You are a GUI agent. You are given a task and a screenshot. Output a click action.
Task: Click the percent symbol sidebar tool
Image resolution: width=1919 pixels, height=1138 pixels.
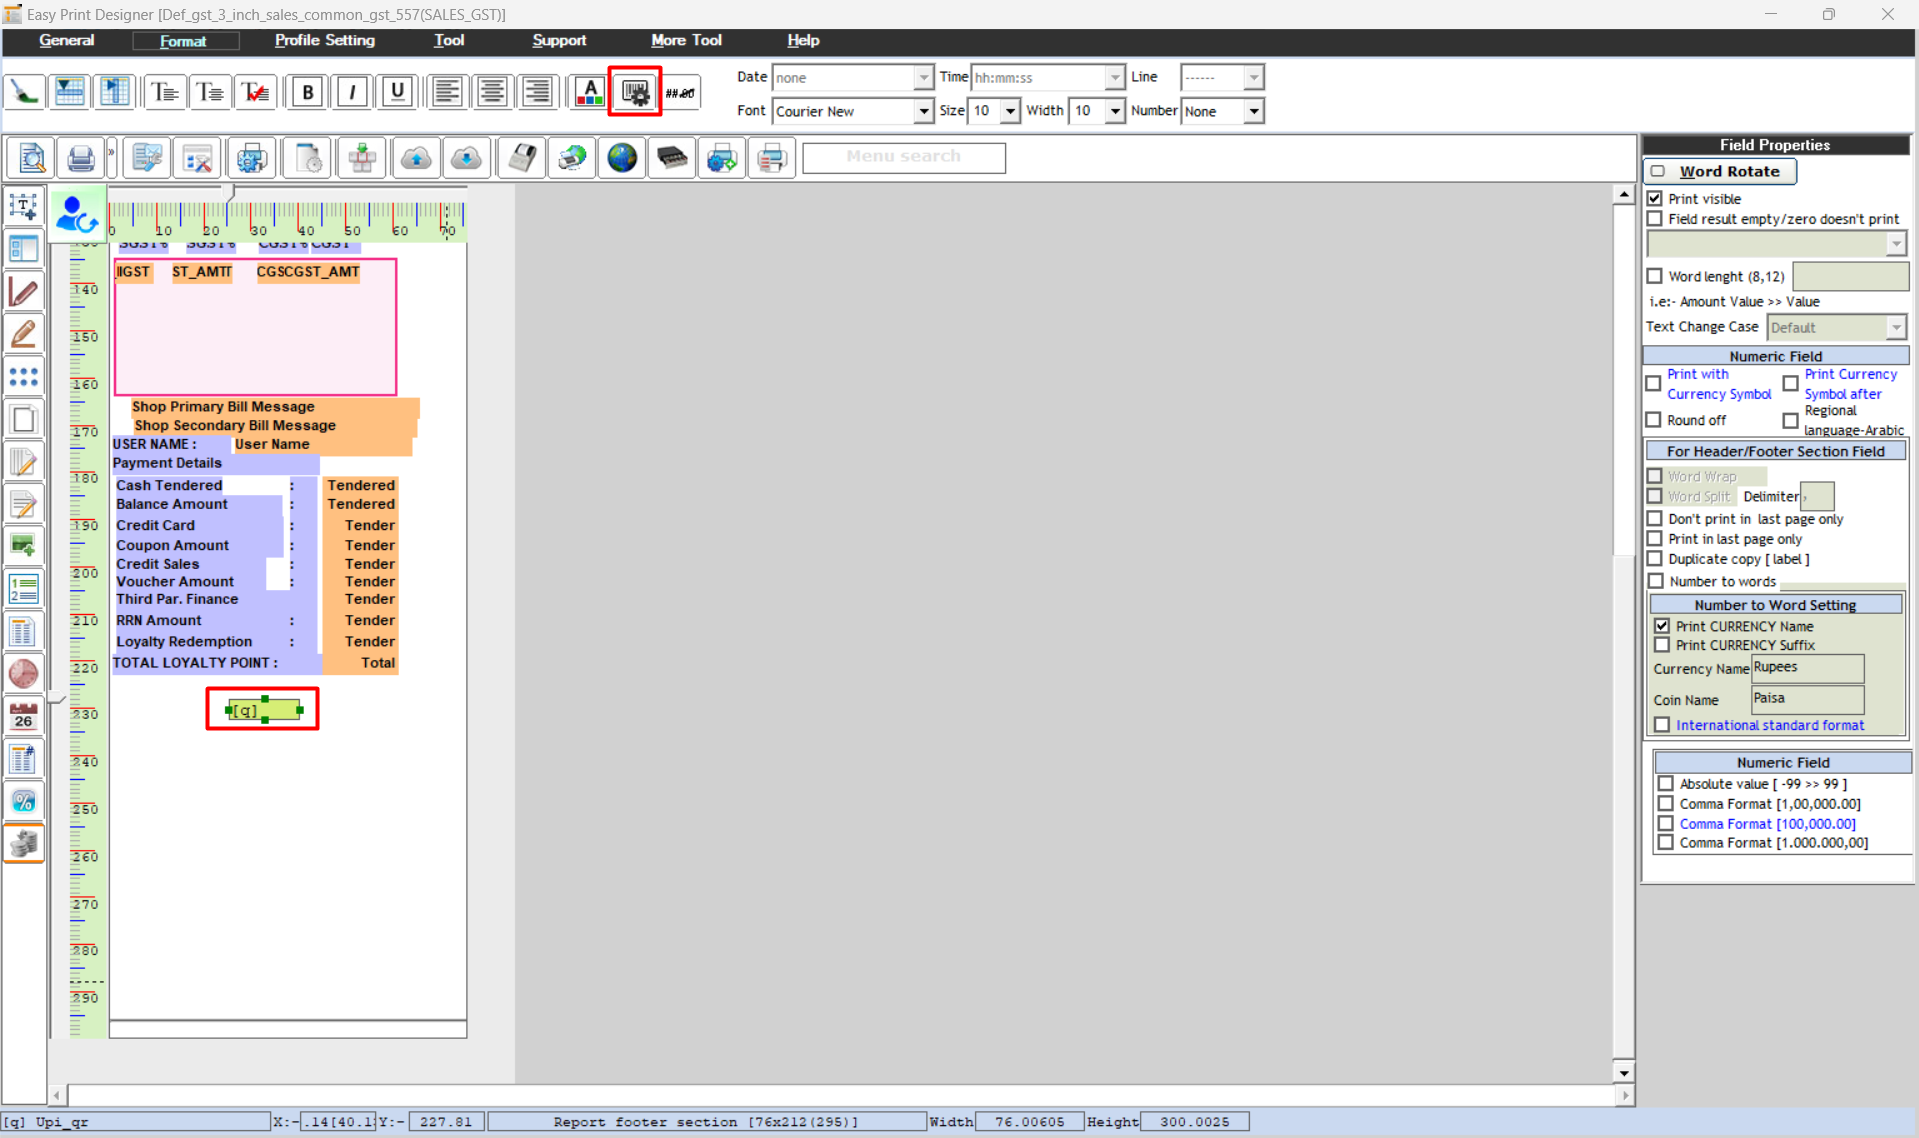click(23, 801)
